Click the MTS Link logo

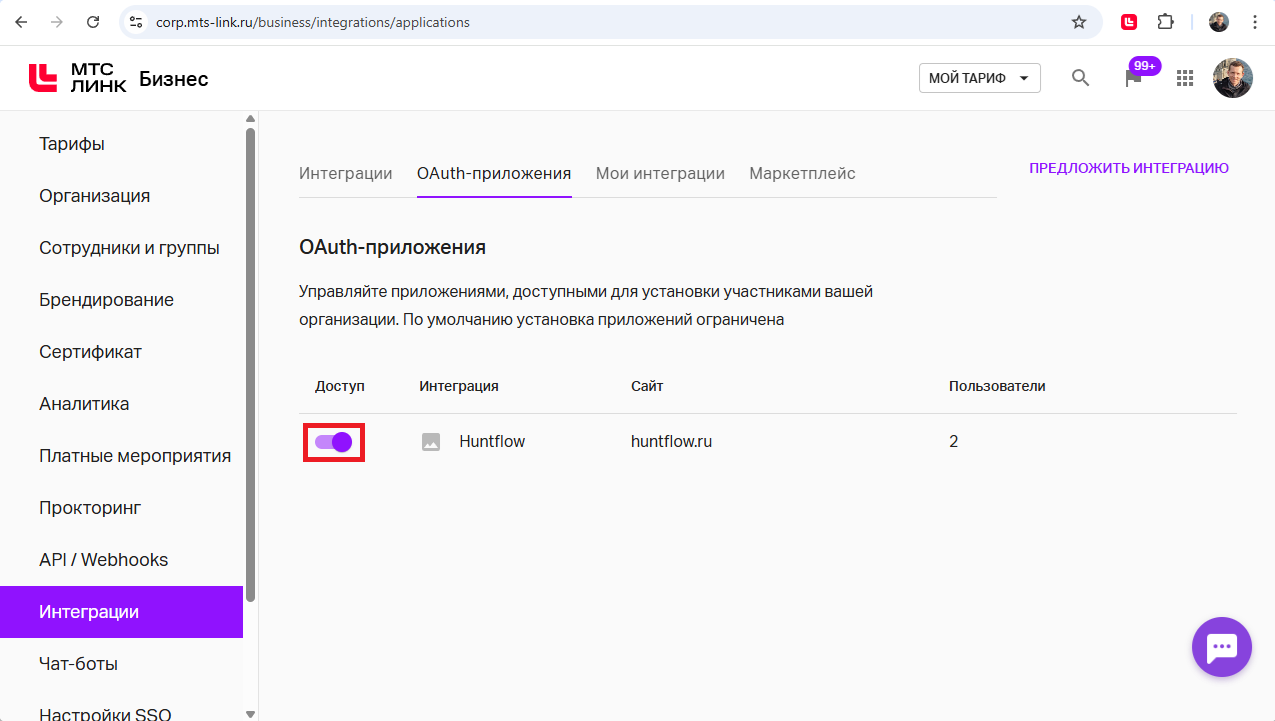[78, 78]
